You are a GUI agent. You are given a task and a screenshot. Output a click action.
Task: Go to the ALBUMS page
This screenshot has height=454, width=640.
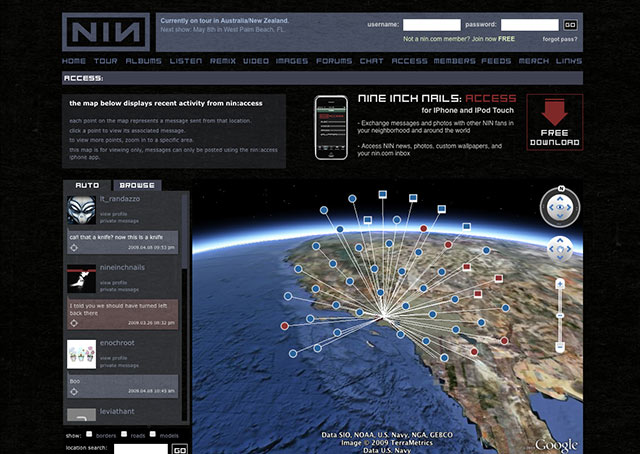pos(143,61)
